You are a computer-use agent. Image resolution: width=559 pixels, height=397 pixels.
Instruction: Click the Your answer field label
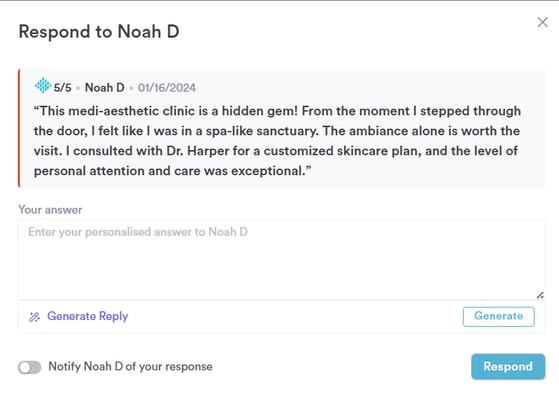pos(50,210)
